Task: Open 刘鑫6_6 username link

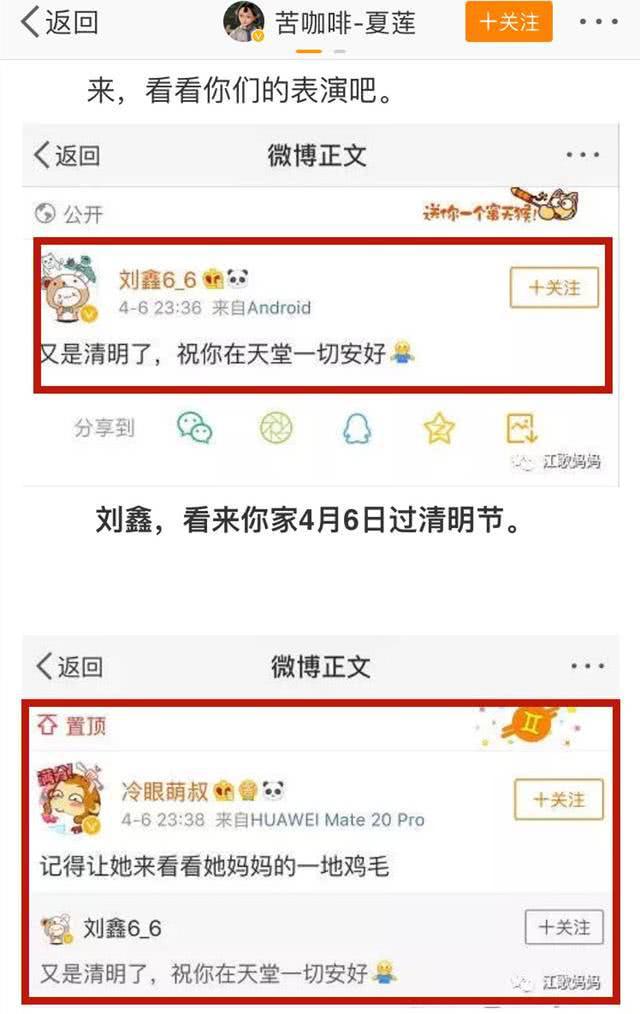Action: [157, 279]
